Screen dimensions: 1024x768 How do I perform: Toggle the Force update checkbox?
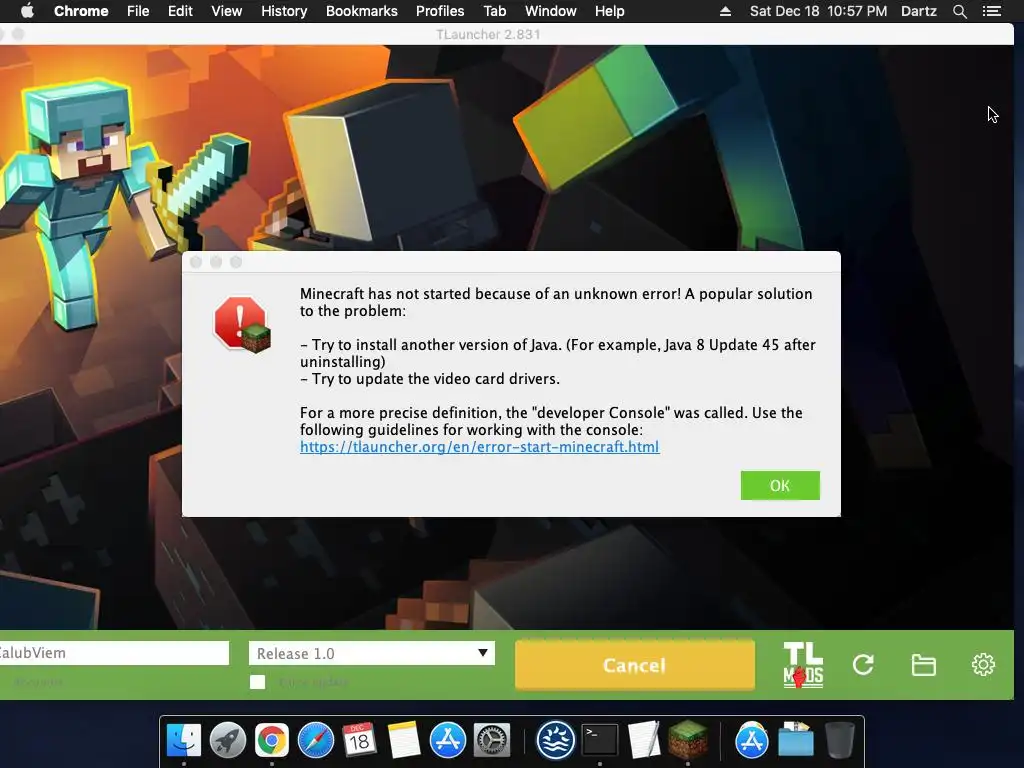(x=257, y=682)
